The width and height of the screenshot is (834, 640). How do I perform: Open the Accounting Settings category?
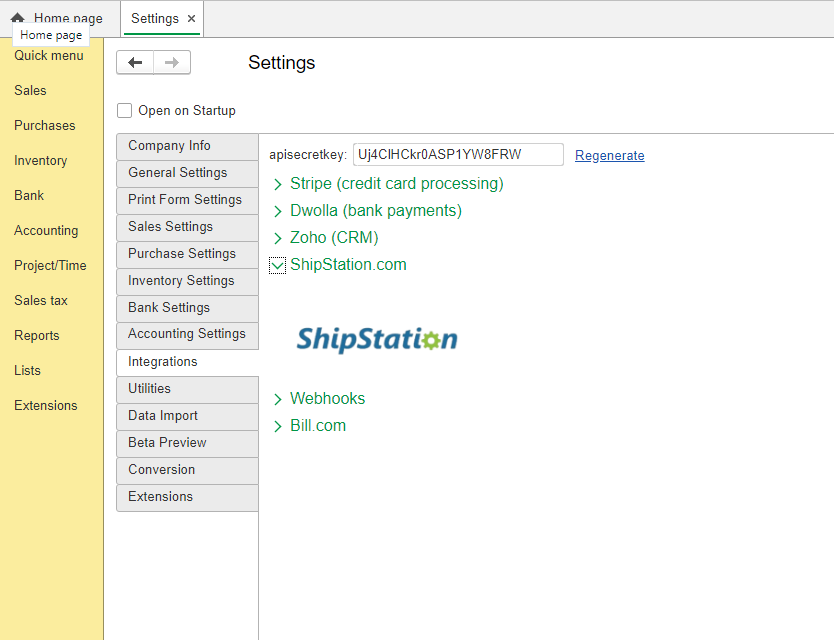tap(187, 335)
